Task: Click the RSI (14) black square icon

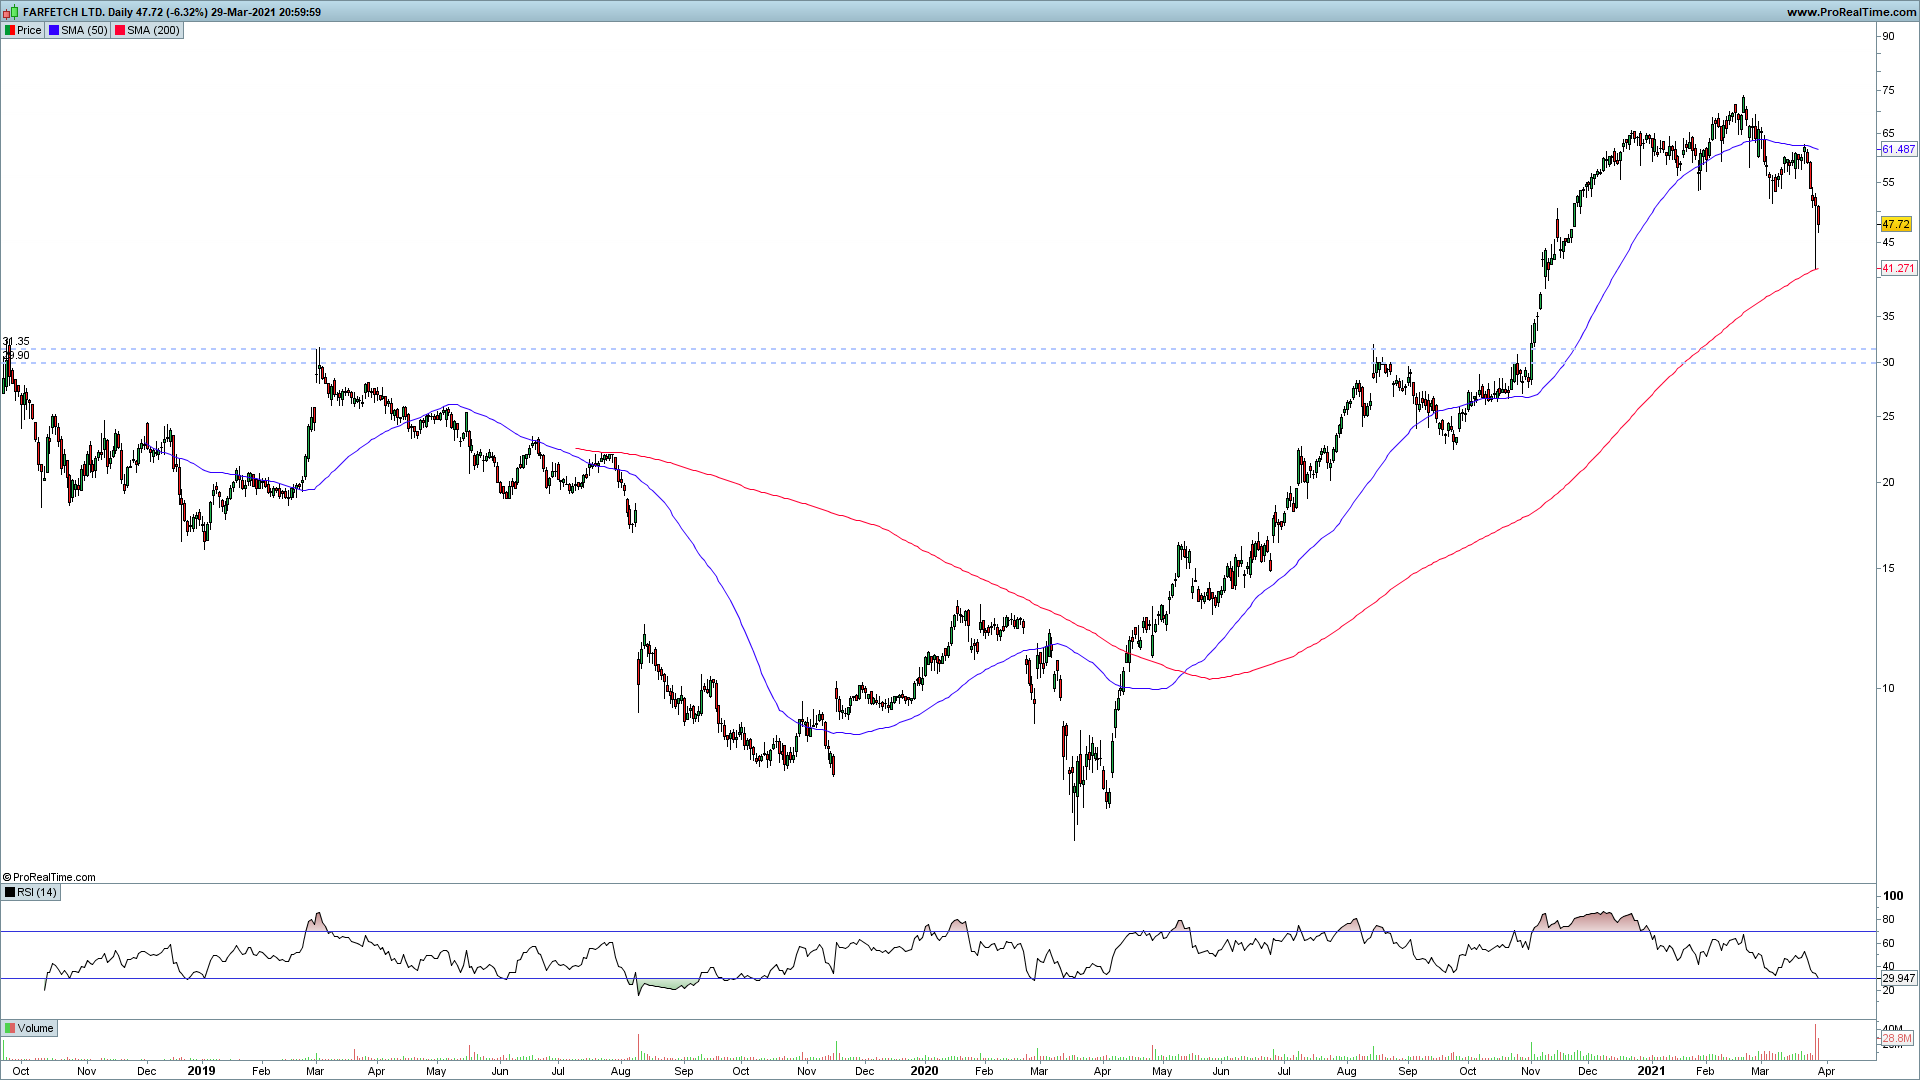Action: pos(10,892)
